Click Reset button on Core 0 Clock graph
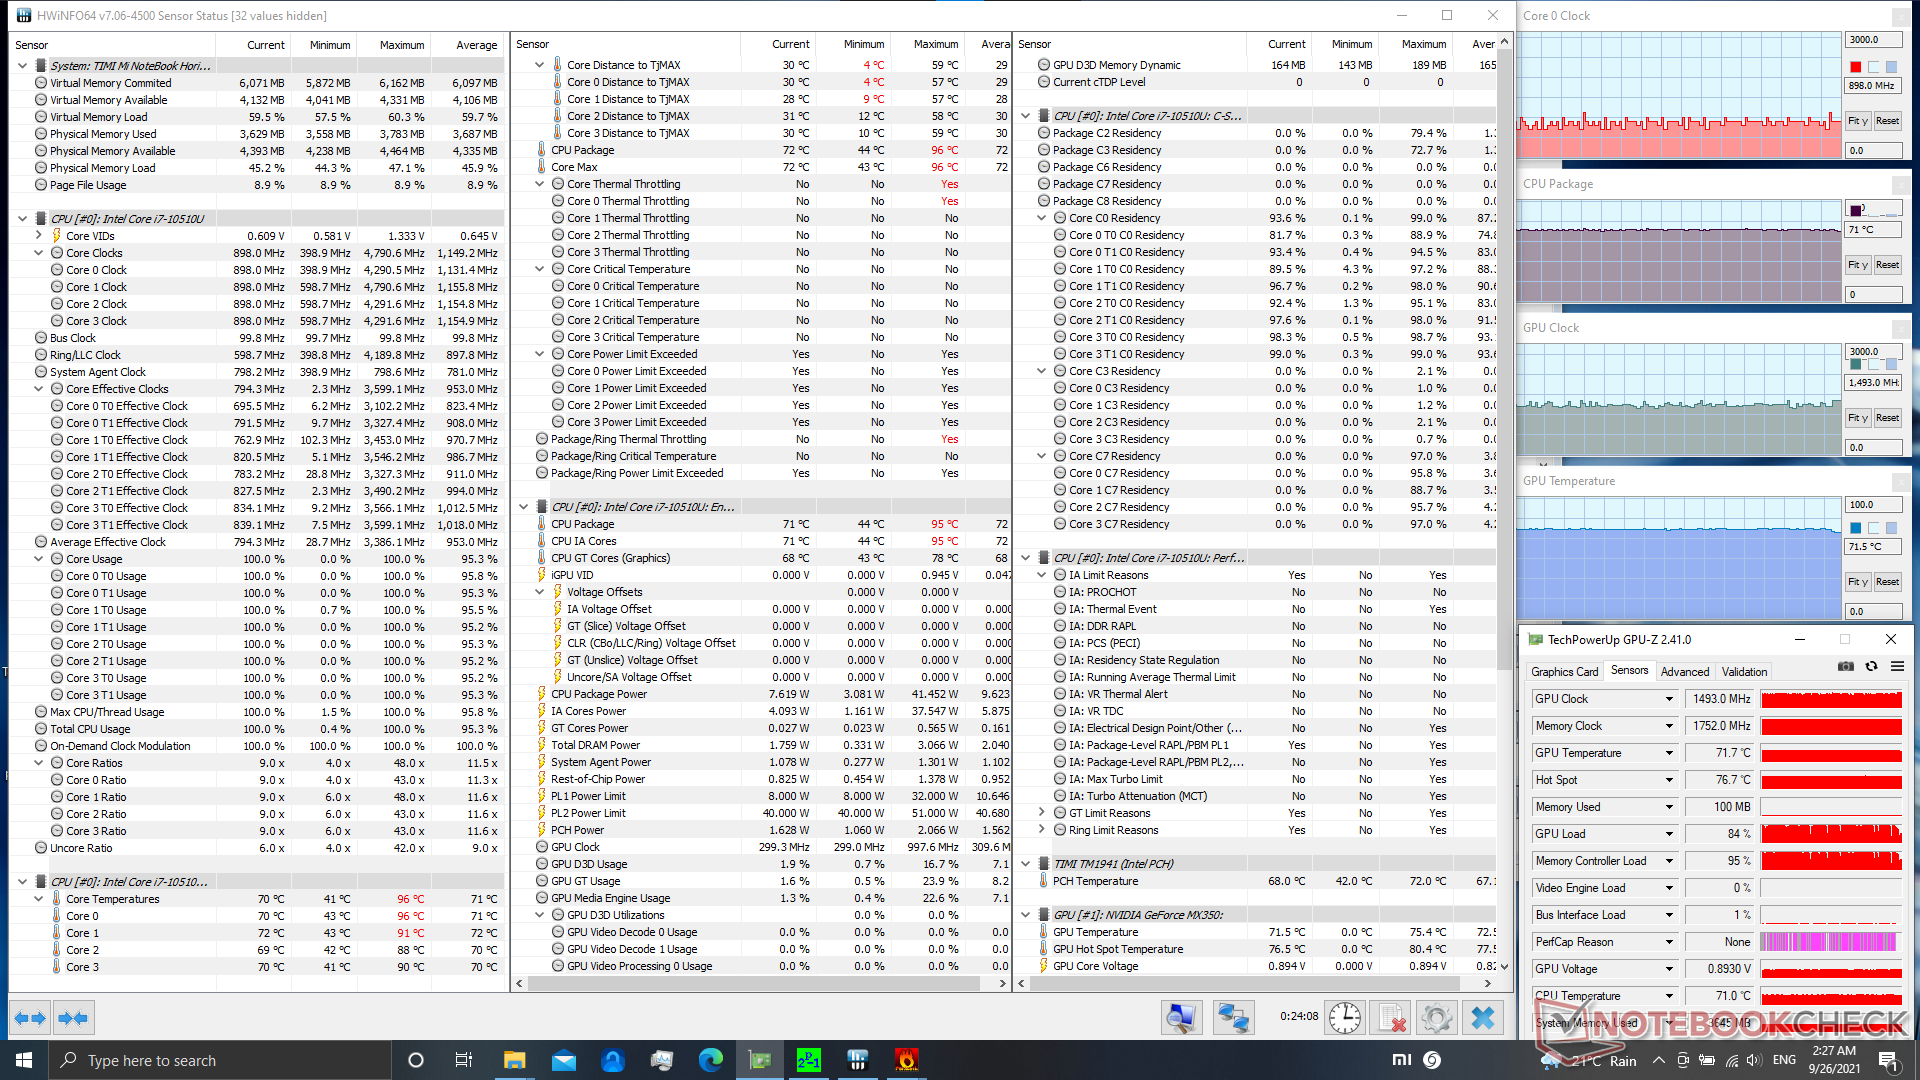The width and height of the screenshot is (1920, 1080). point(1887,121)
